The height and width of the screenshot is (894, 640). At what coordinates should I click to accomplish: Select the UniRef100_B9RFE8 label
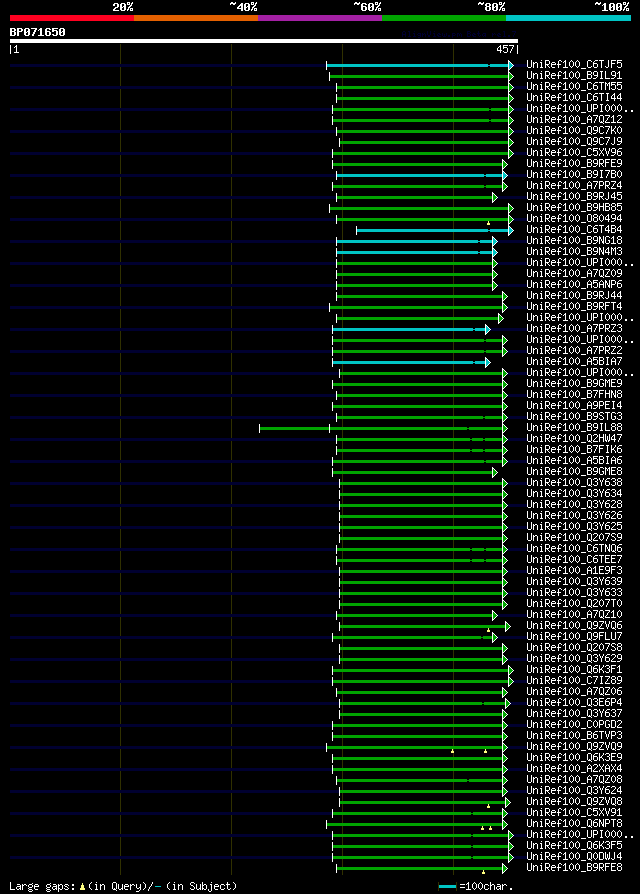pos(574,868)
